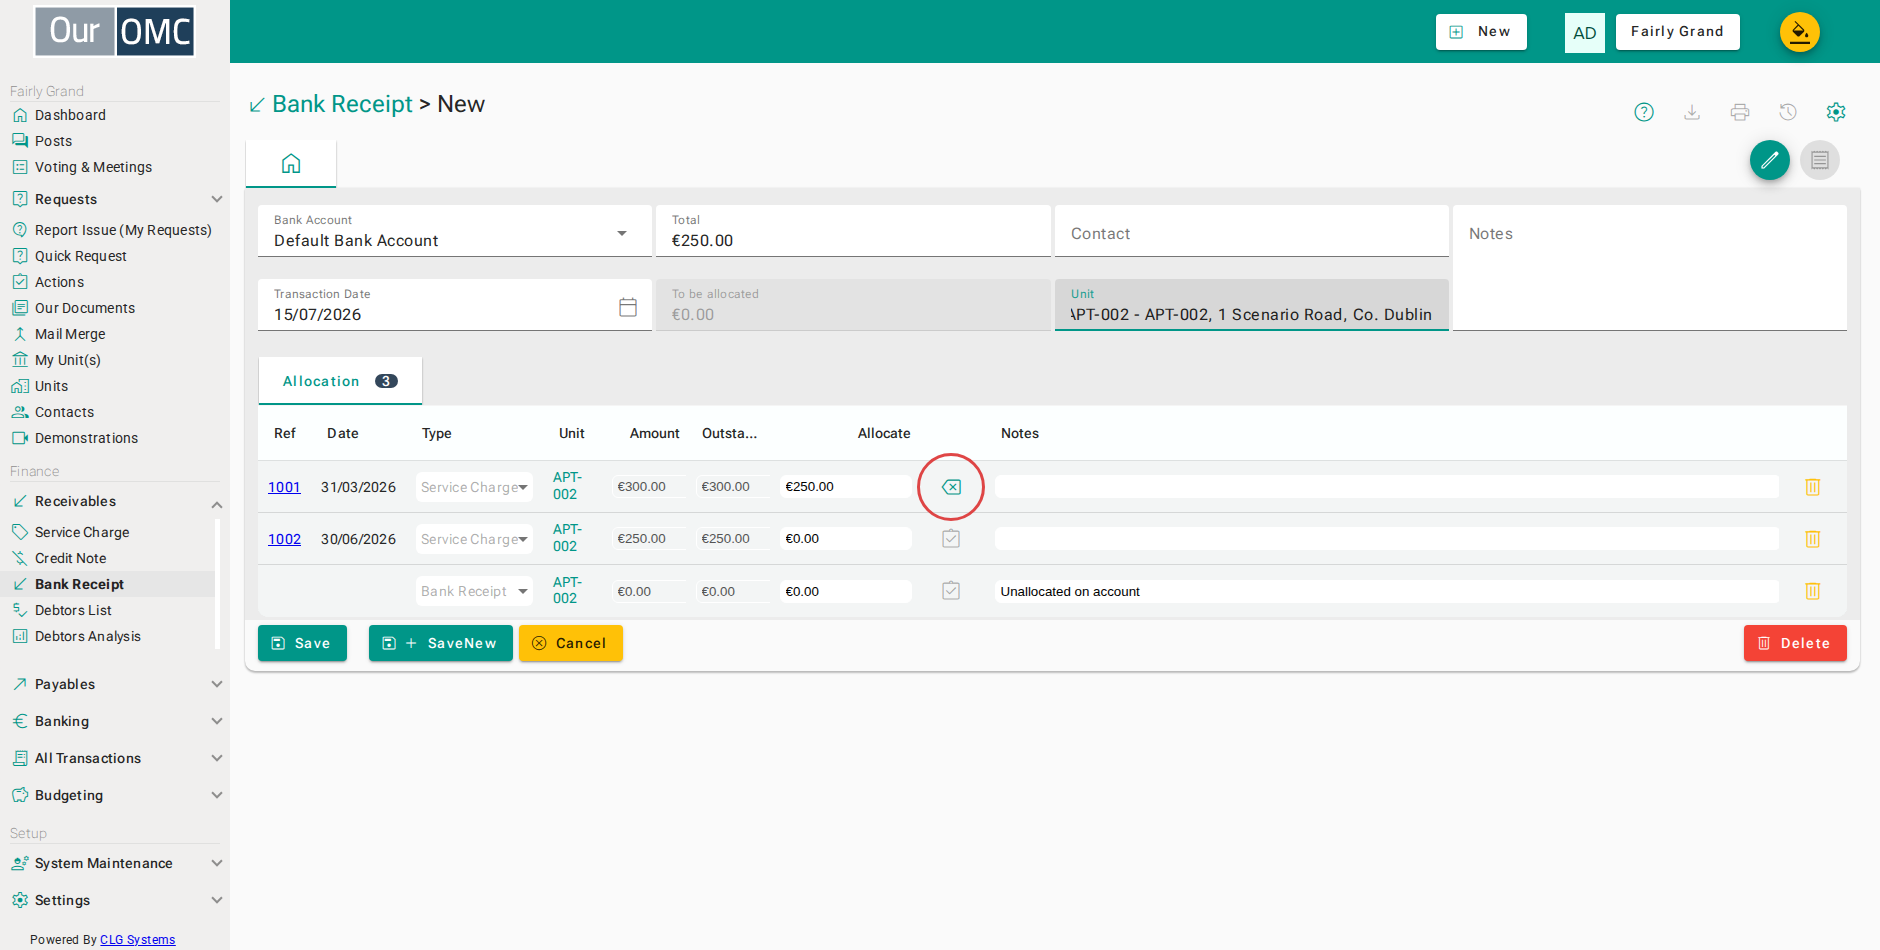Tick allocate checkbox for invoice 1002
Screen dimensions: 1880x950
(951, 539)
